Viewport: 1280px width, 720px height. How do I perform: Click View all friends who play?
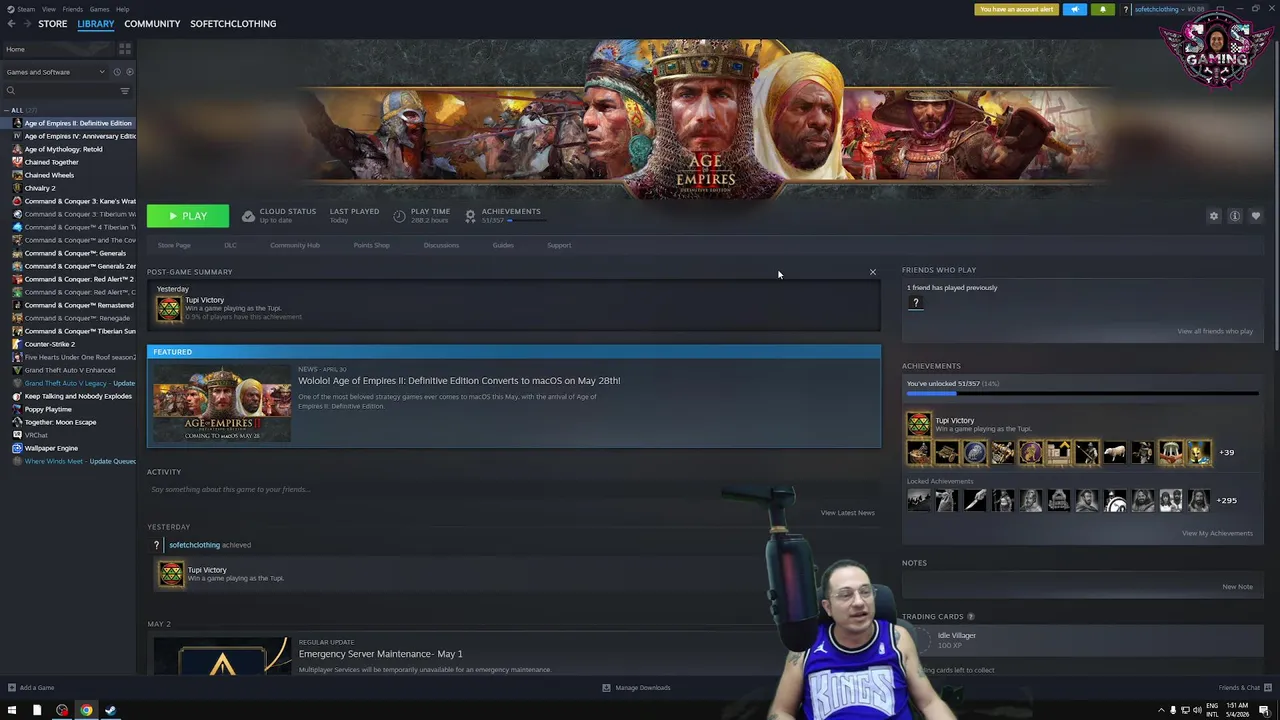1215,331
